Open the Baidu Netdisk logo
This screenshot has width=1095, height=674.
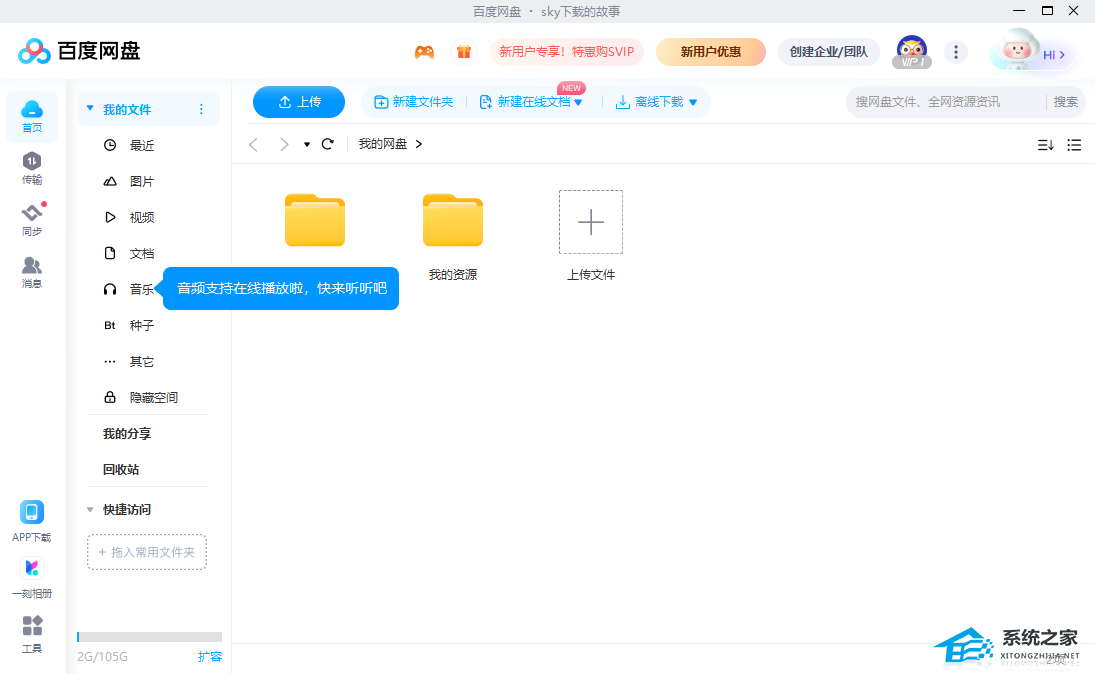79,51
